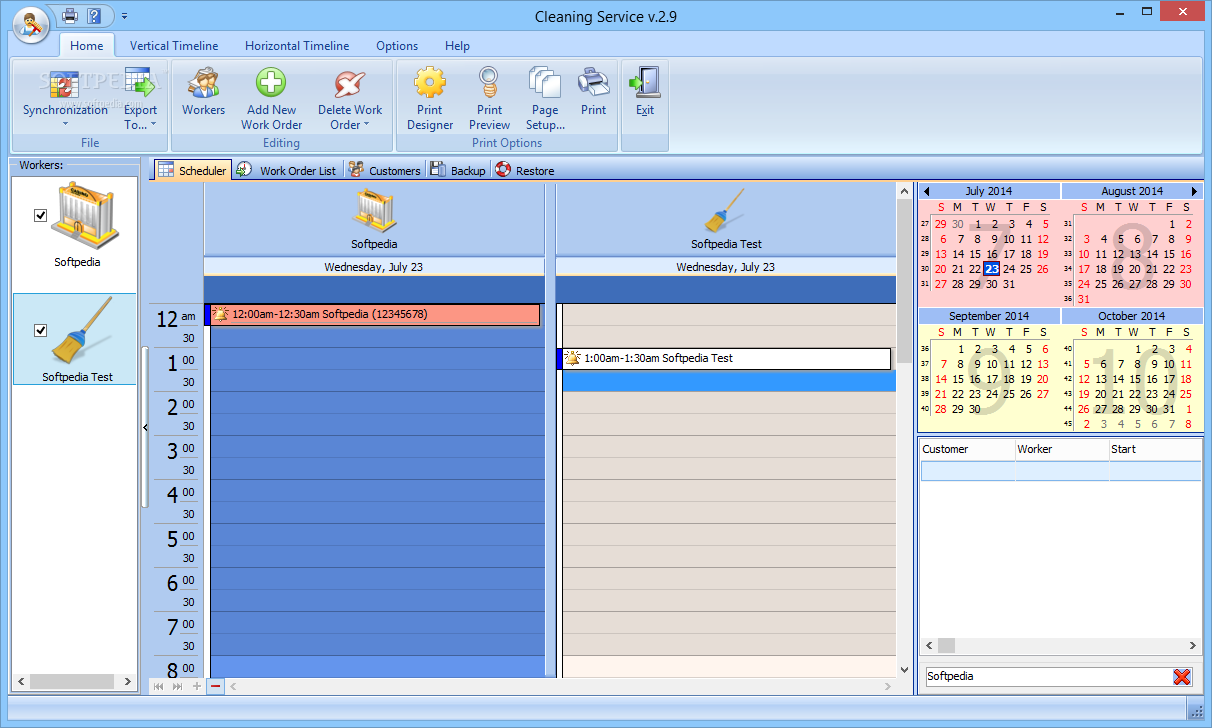Open the Vertical Timeline ribbon tab
Screen dimensions: 1212x728
tap(174, 46)
